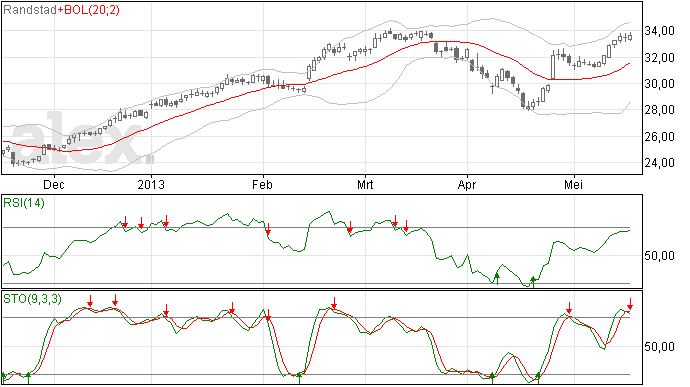Click the 28,00 price axis value
Screen dimensions: 690x387
click(659, 110)
